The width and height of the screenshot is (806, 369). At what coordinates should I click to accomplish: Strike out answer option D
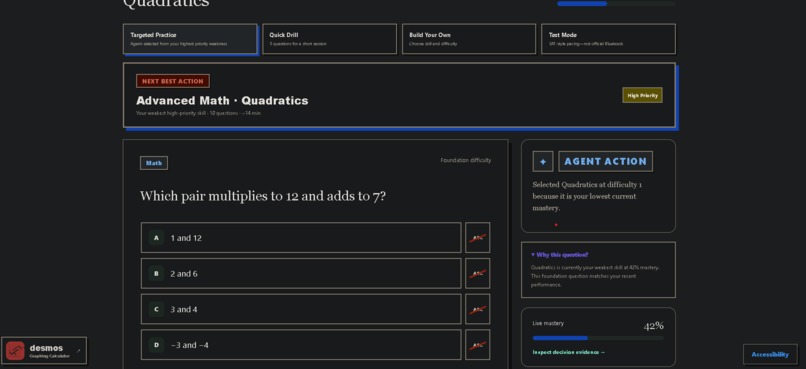pyautogui.click(x=478, y=345)
